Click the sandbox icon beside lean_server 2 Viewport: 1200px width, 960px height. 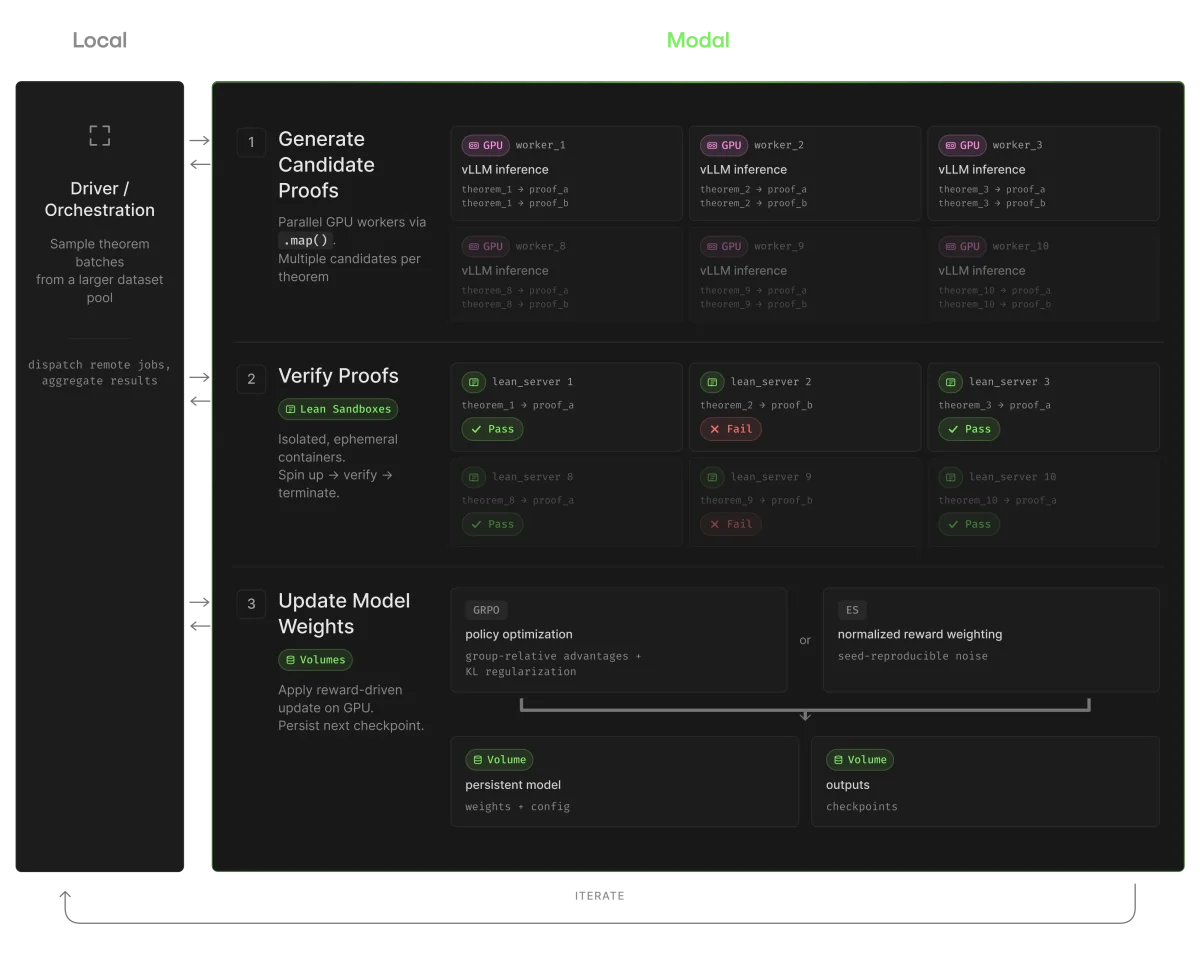coord(712,382)
